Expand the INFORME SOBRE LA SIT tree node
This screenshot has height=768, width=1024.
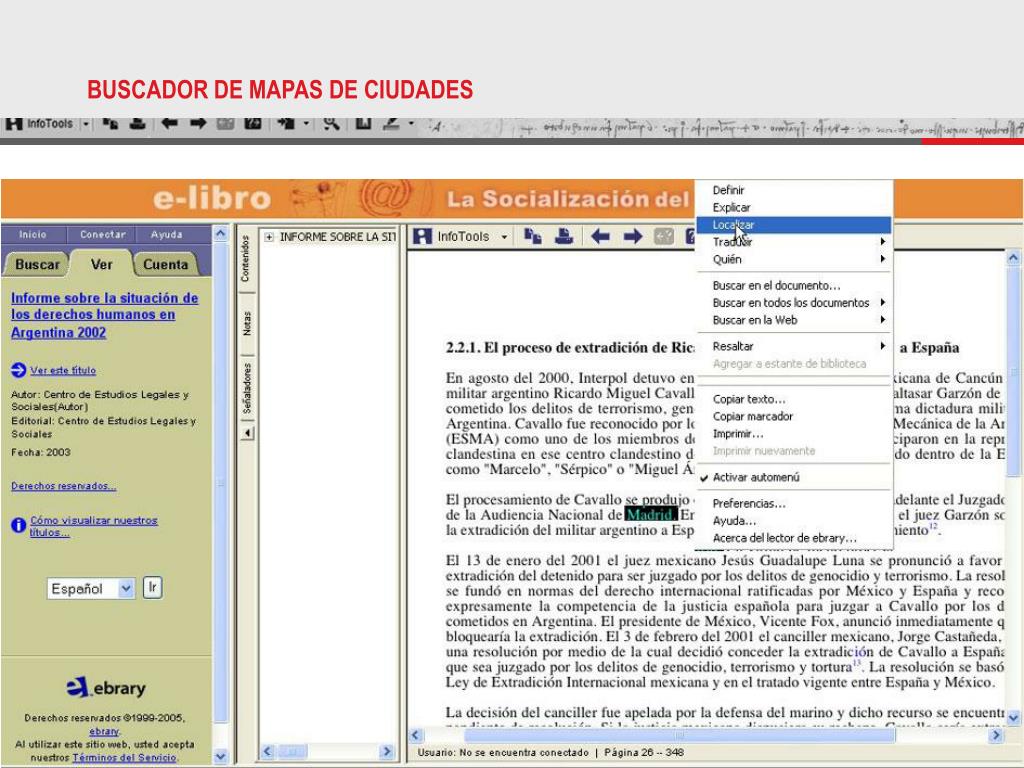[271, 237]
